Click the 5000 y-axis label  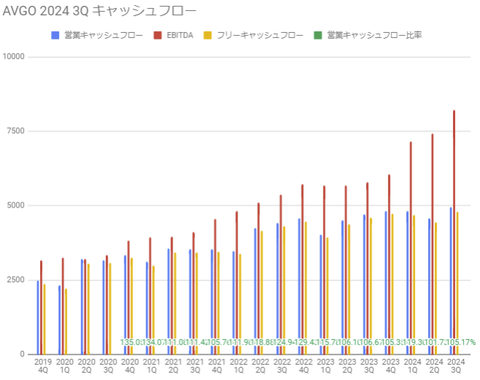16,205
